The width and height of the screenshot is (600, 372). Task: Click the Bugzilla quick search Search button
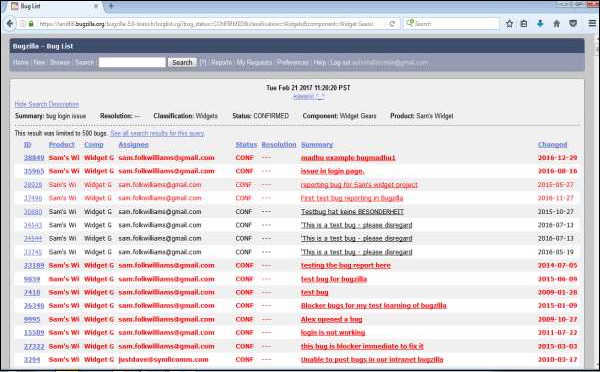coord(182,62)
